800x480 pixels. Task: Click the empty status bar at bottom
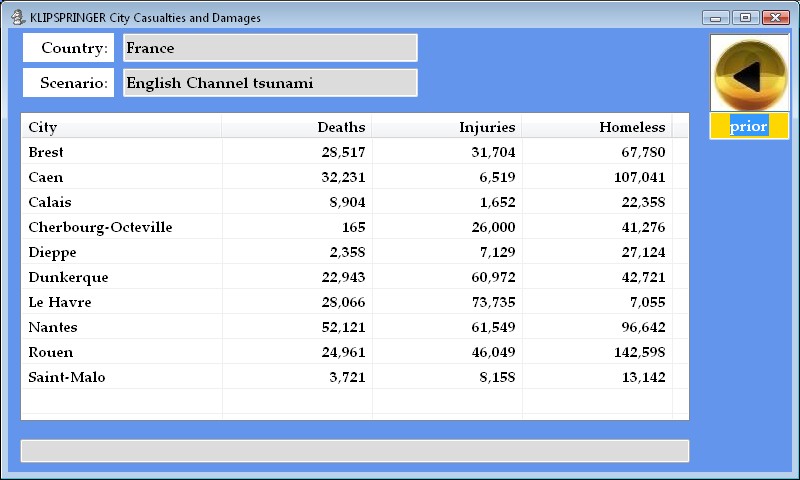pyautogui.click(x=354, y=451)
